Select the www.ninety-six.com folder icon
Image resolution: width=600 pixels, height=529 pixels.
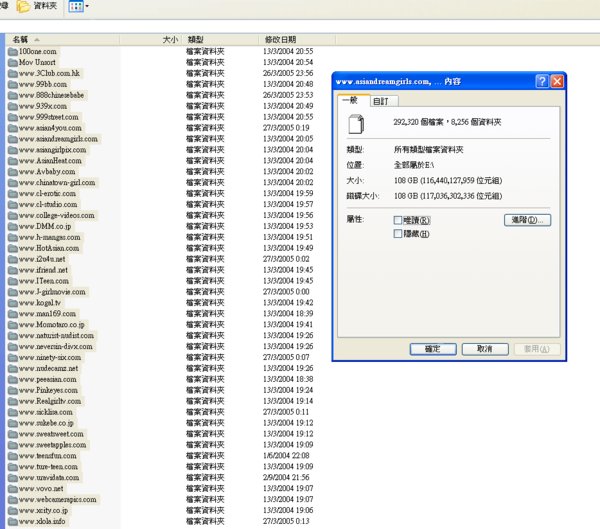coord(13,358)
